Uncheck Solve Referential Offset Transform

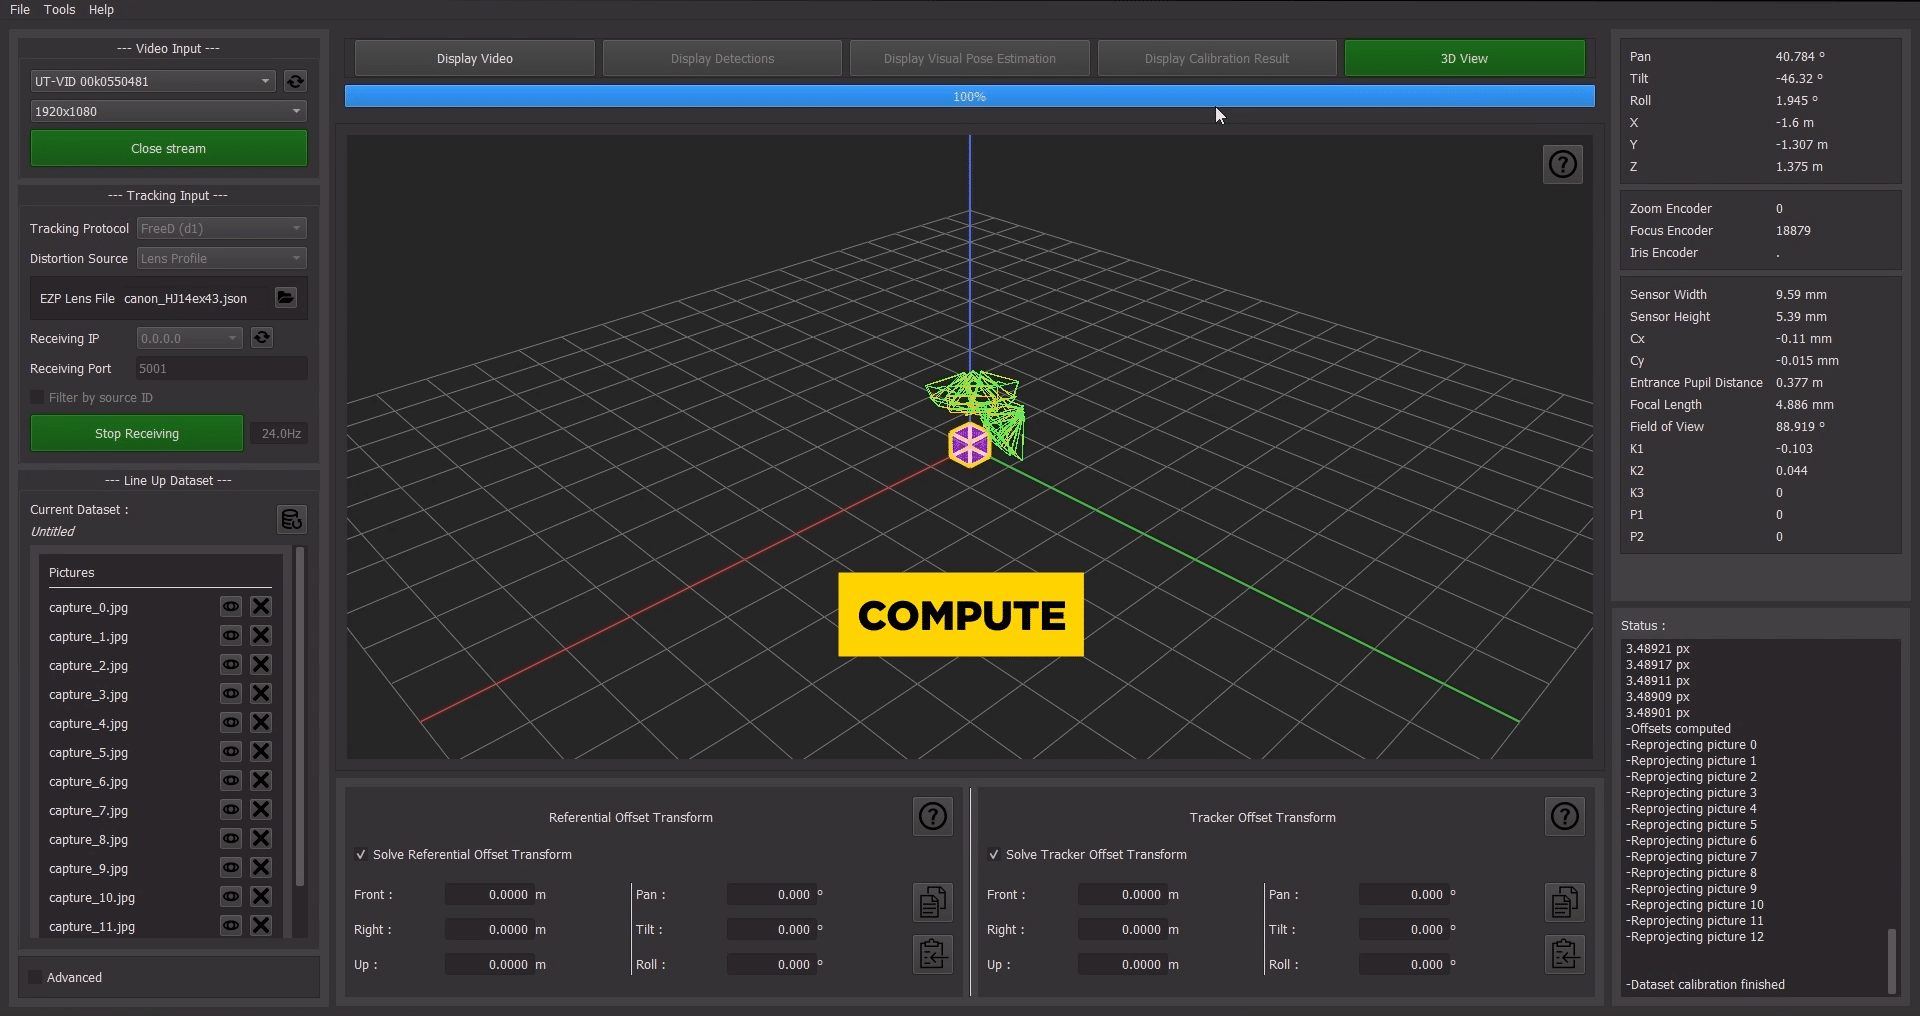(x=361, y=855)
